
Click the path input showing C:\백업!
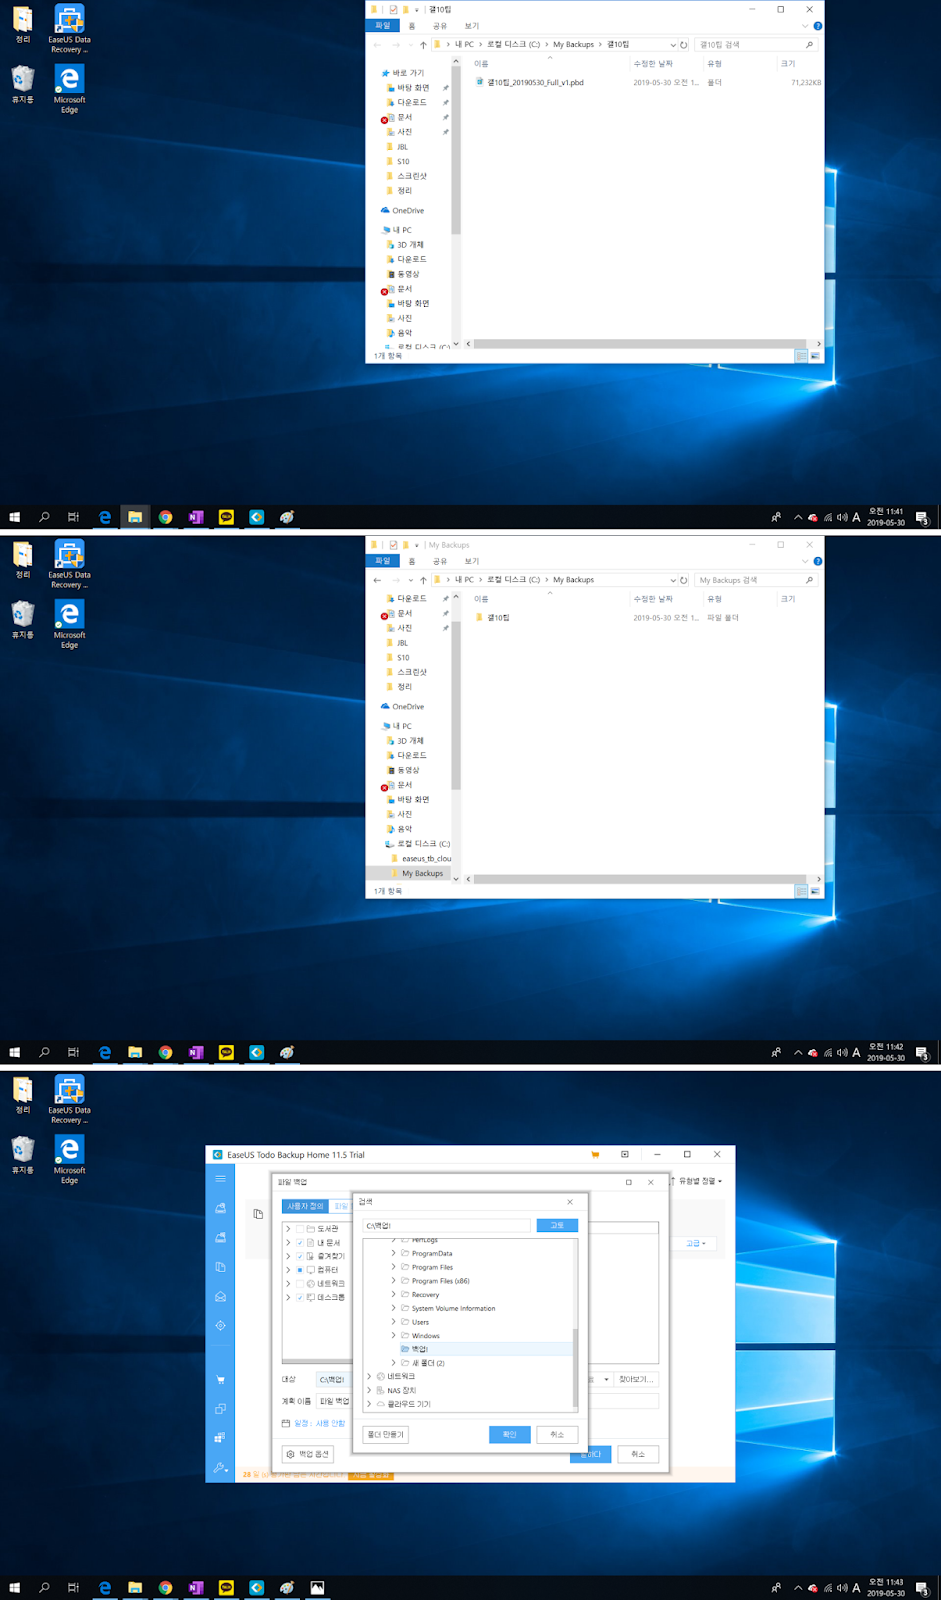coord(446,1225)
